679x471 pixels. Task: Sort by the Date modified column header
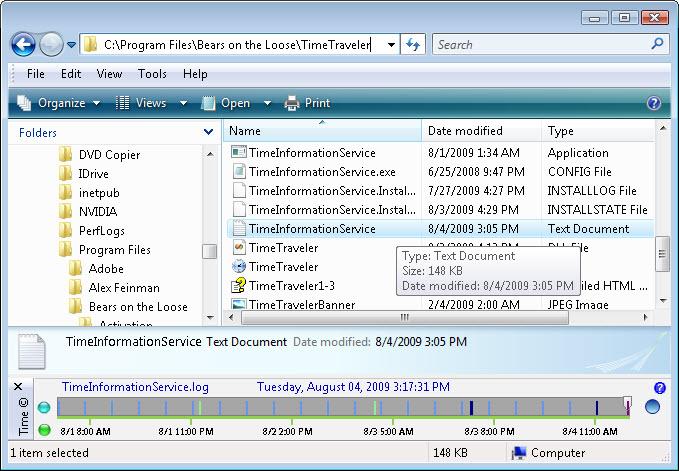point(481,131)
